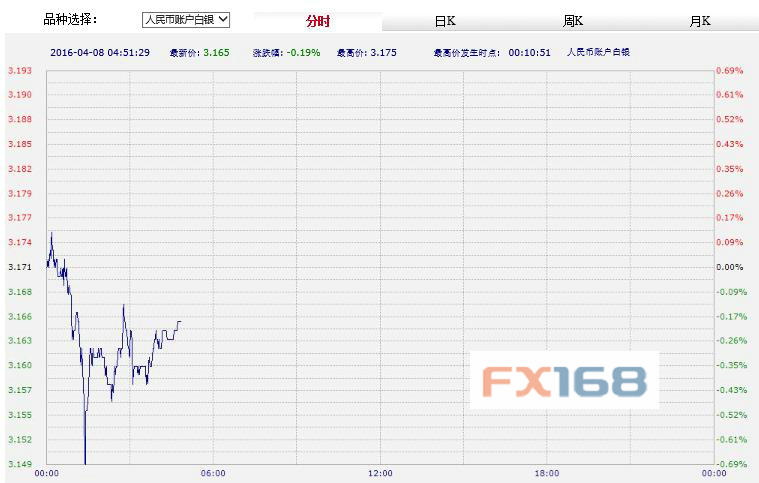This screenshot has height=483, width=759.
Task: Click the FX168 watermark logo
Action: [x=564, y=380]
